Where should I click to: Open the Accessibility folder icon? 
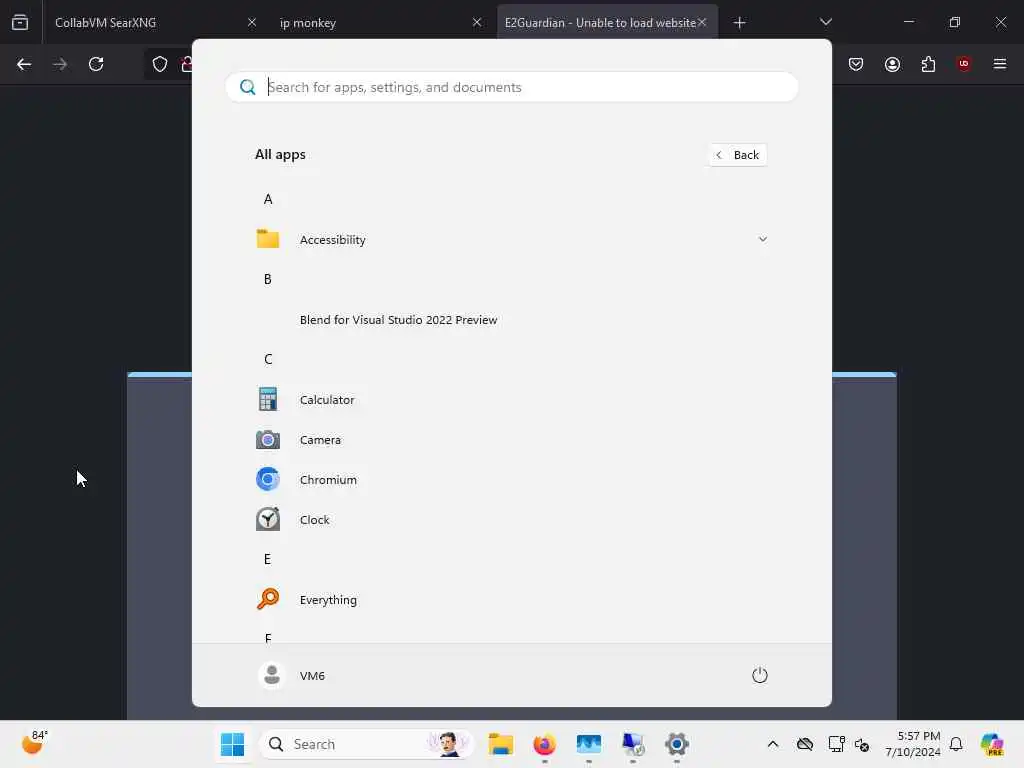coord(268,239)
